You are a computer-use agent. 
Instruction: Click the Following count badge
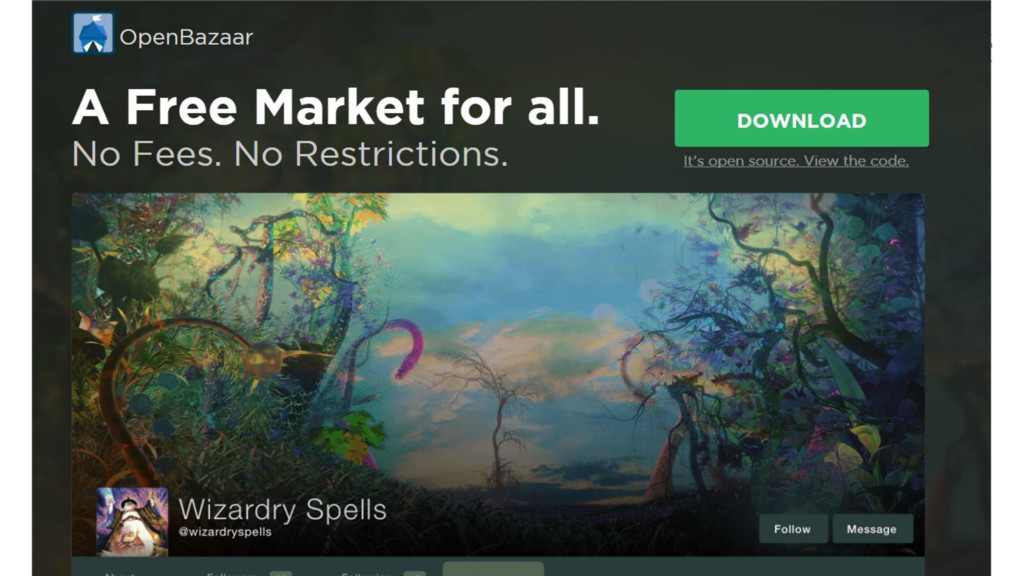415,573
